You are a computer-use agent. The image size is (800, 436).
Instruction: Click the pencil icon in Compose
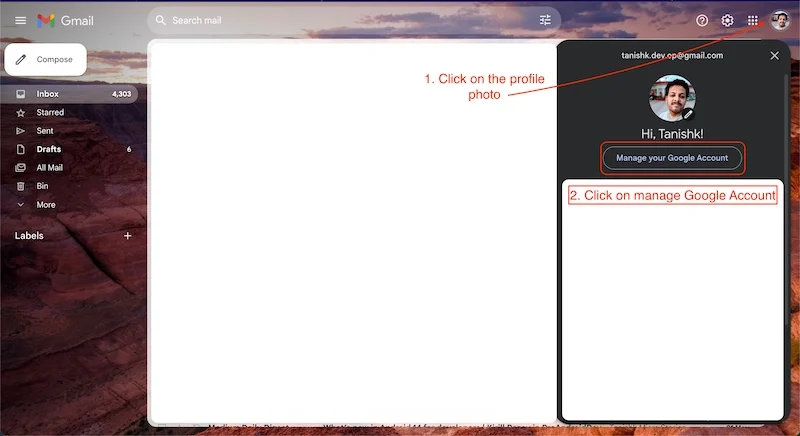(x=21, y=60)
